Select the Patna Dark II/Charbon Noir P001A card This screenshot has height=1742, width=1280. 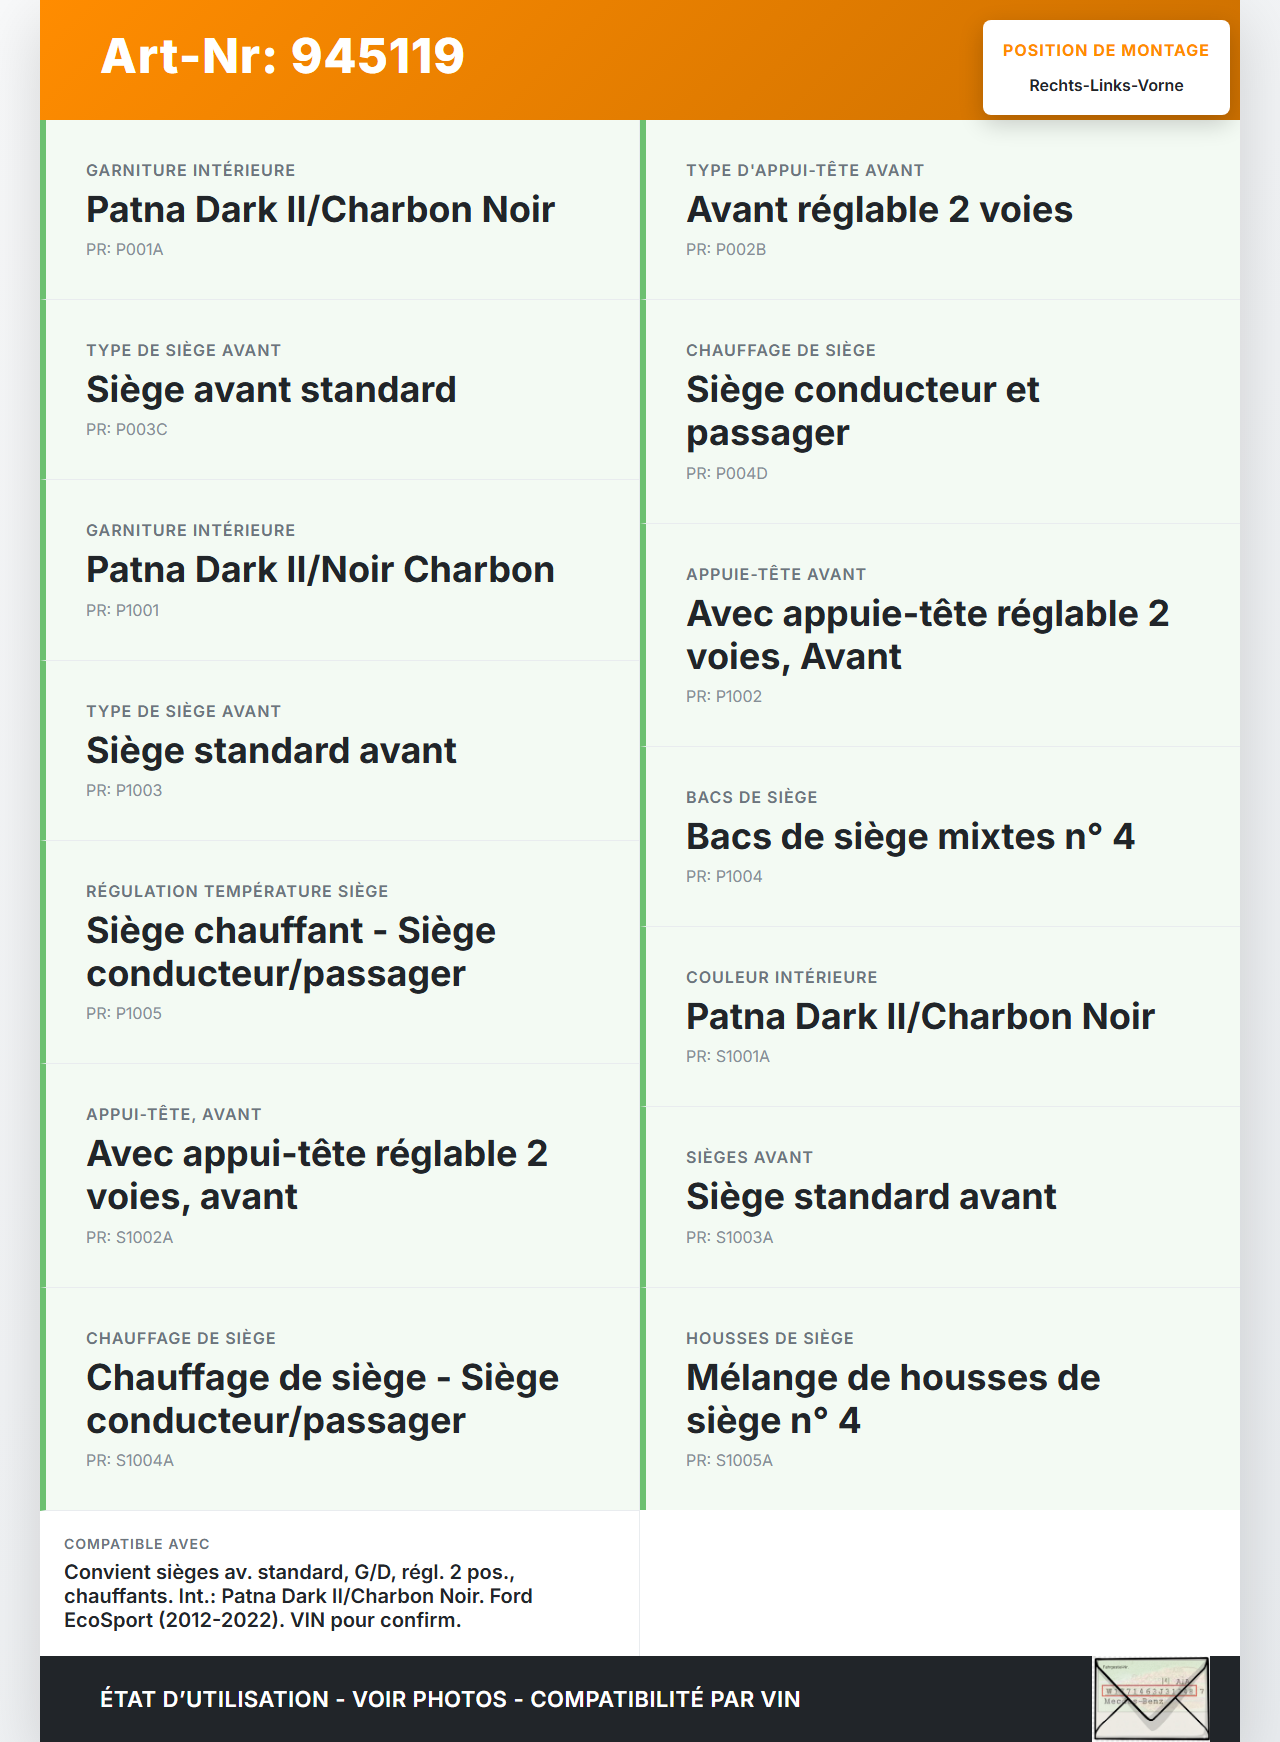click(341, 210)
